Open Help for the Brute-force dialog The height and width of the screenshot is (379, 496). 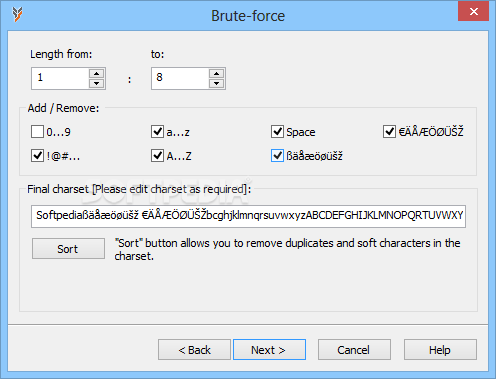[440, 350]
